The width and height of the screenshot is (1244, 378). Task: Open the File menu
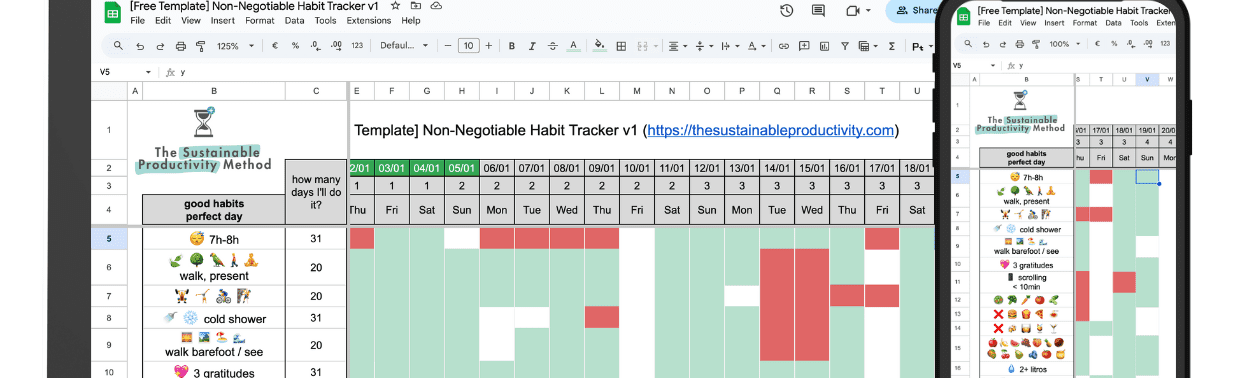(x=137, y=20)
